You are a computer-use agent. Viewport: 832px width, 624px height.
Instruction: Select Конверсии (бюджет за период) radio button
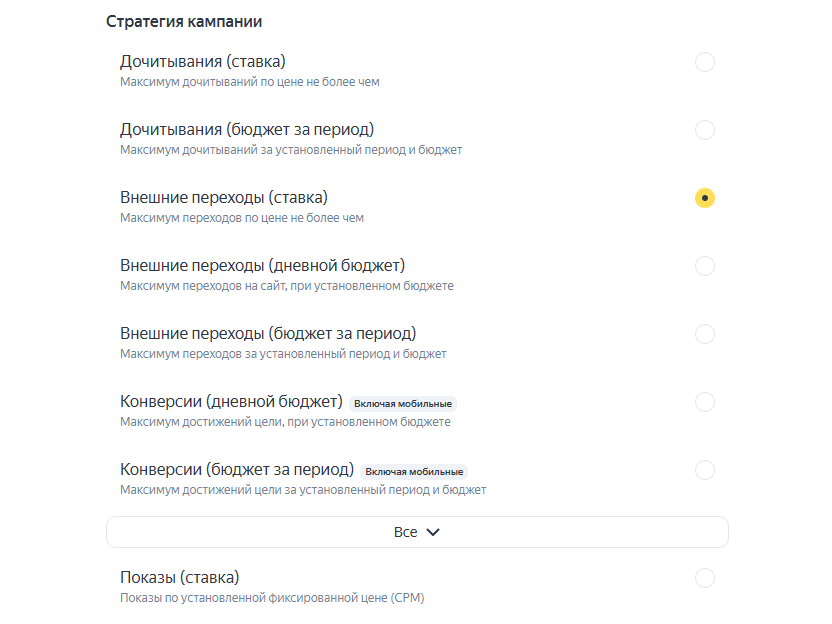(705, 470)
